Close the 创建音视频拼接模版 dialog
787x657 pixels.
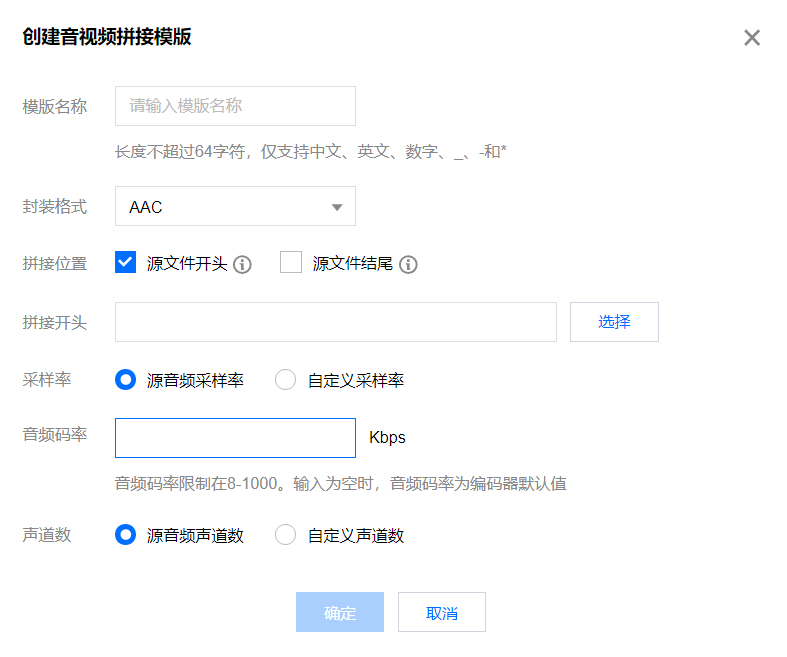pyautogui.click(x=752, y=38)
